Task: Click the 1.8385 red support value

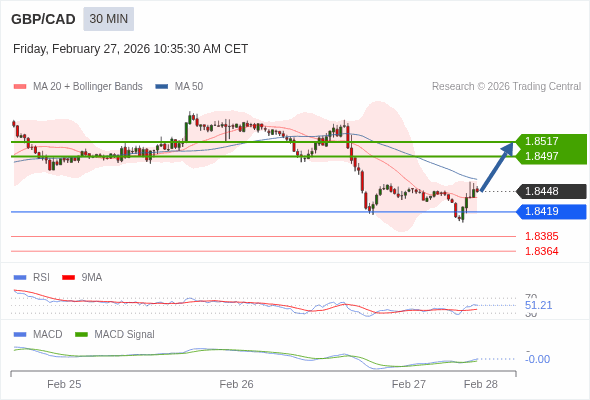Action: (541, 236)
